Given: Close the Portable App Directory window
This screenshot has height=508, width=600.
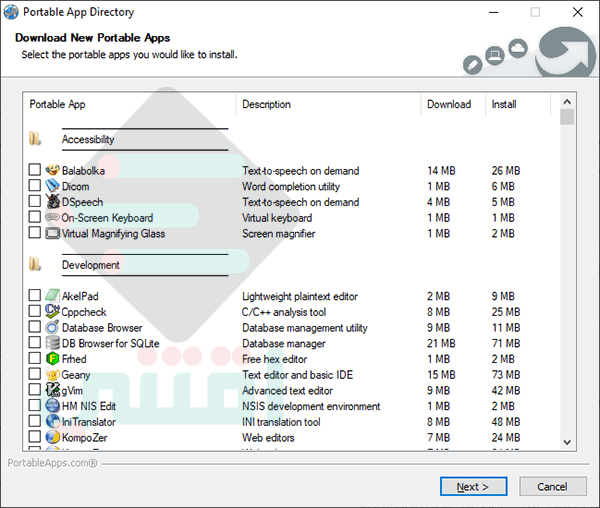Looking at the screenshot, I should (x=577, y=12).
